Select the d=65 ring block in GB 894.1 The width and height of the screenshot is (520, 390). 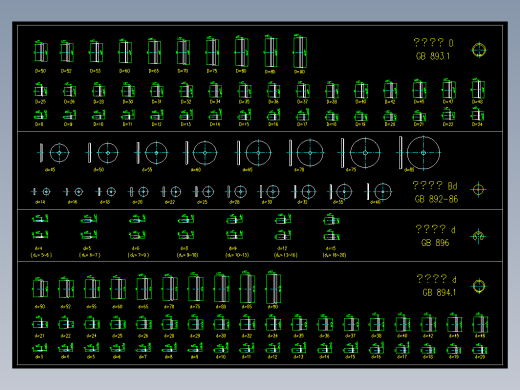tap(144, 288)
